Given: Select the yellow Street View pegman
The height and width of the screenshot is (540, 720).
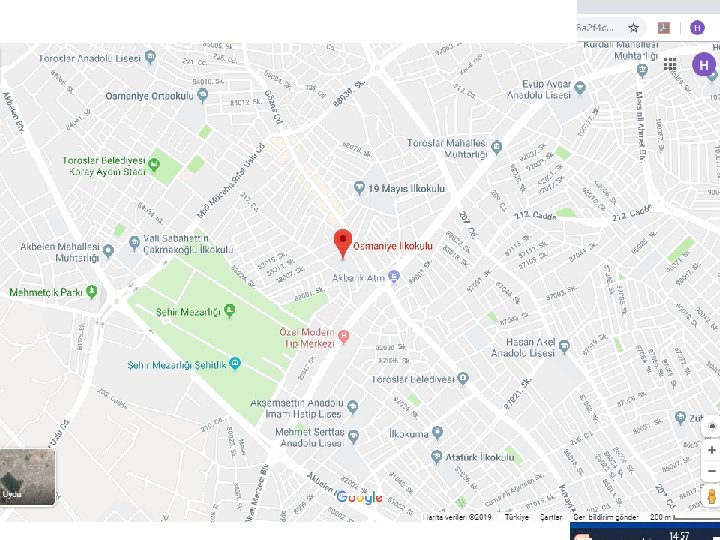Looking at the screenshot, I should pos(712,497).
